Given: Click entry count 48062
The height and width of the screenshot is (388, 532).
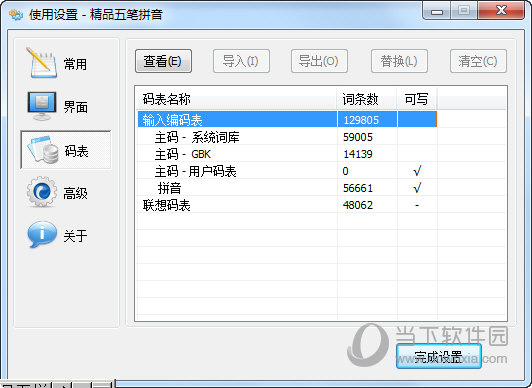Looking at the screenshot, I should [x=358, y=205].
